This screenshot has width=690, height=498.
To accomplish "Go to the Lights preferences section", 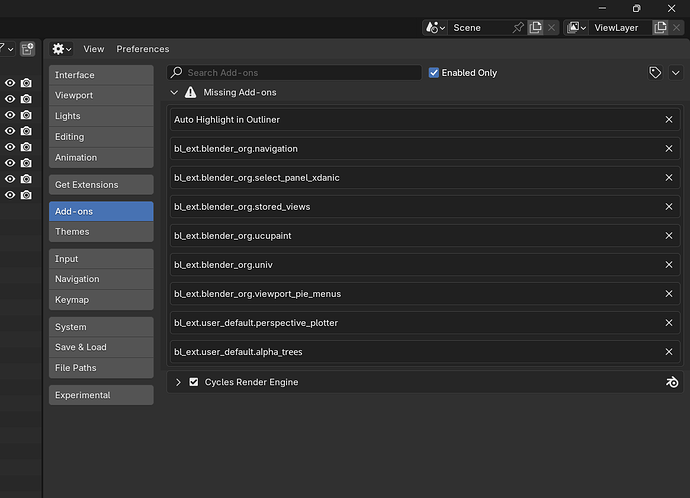I will click(101, 116).
